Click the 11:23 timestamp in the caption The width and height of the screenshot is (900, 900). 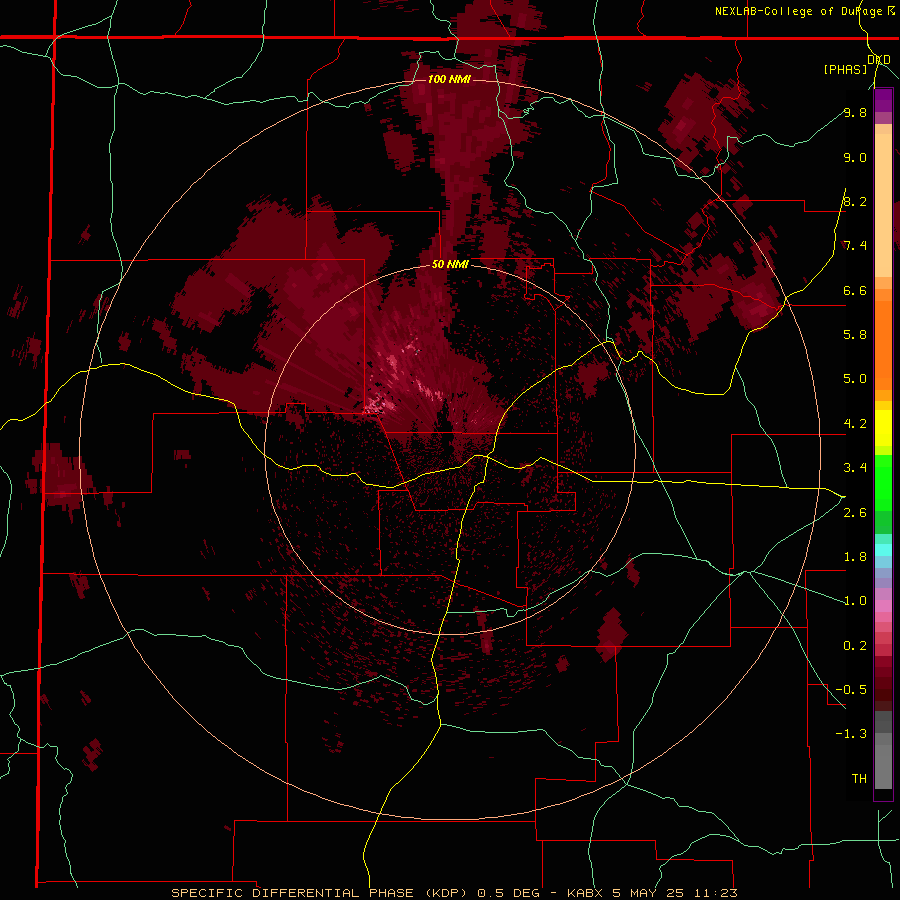click(x=714, y=893)
